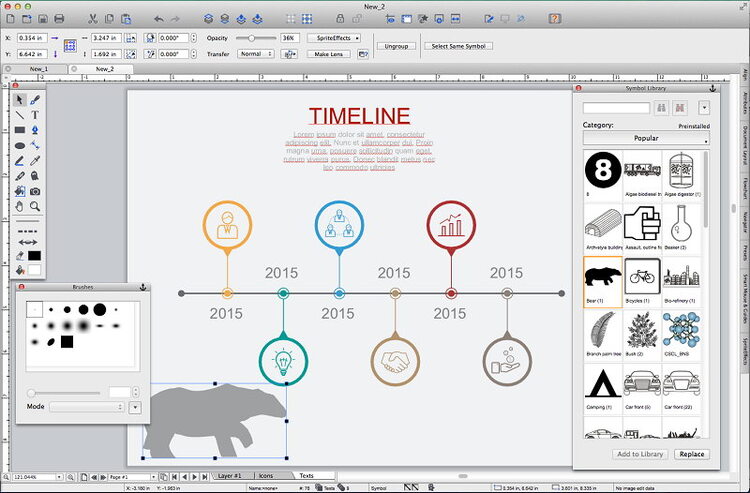Open Help with the question mark icon
The image size is (750, 493).
pos(554,18)
